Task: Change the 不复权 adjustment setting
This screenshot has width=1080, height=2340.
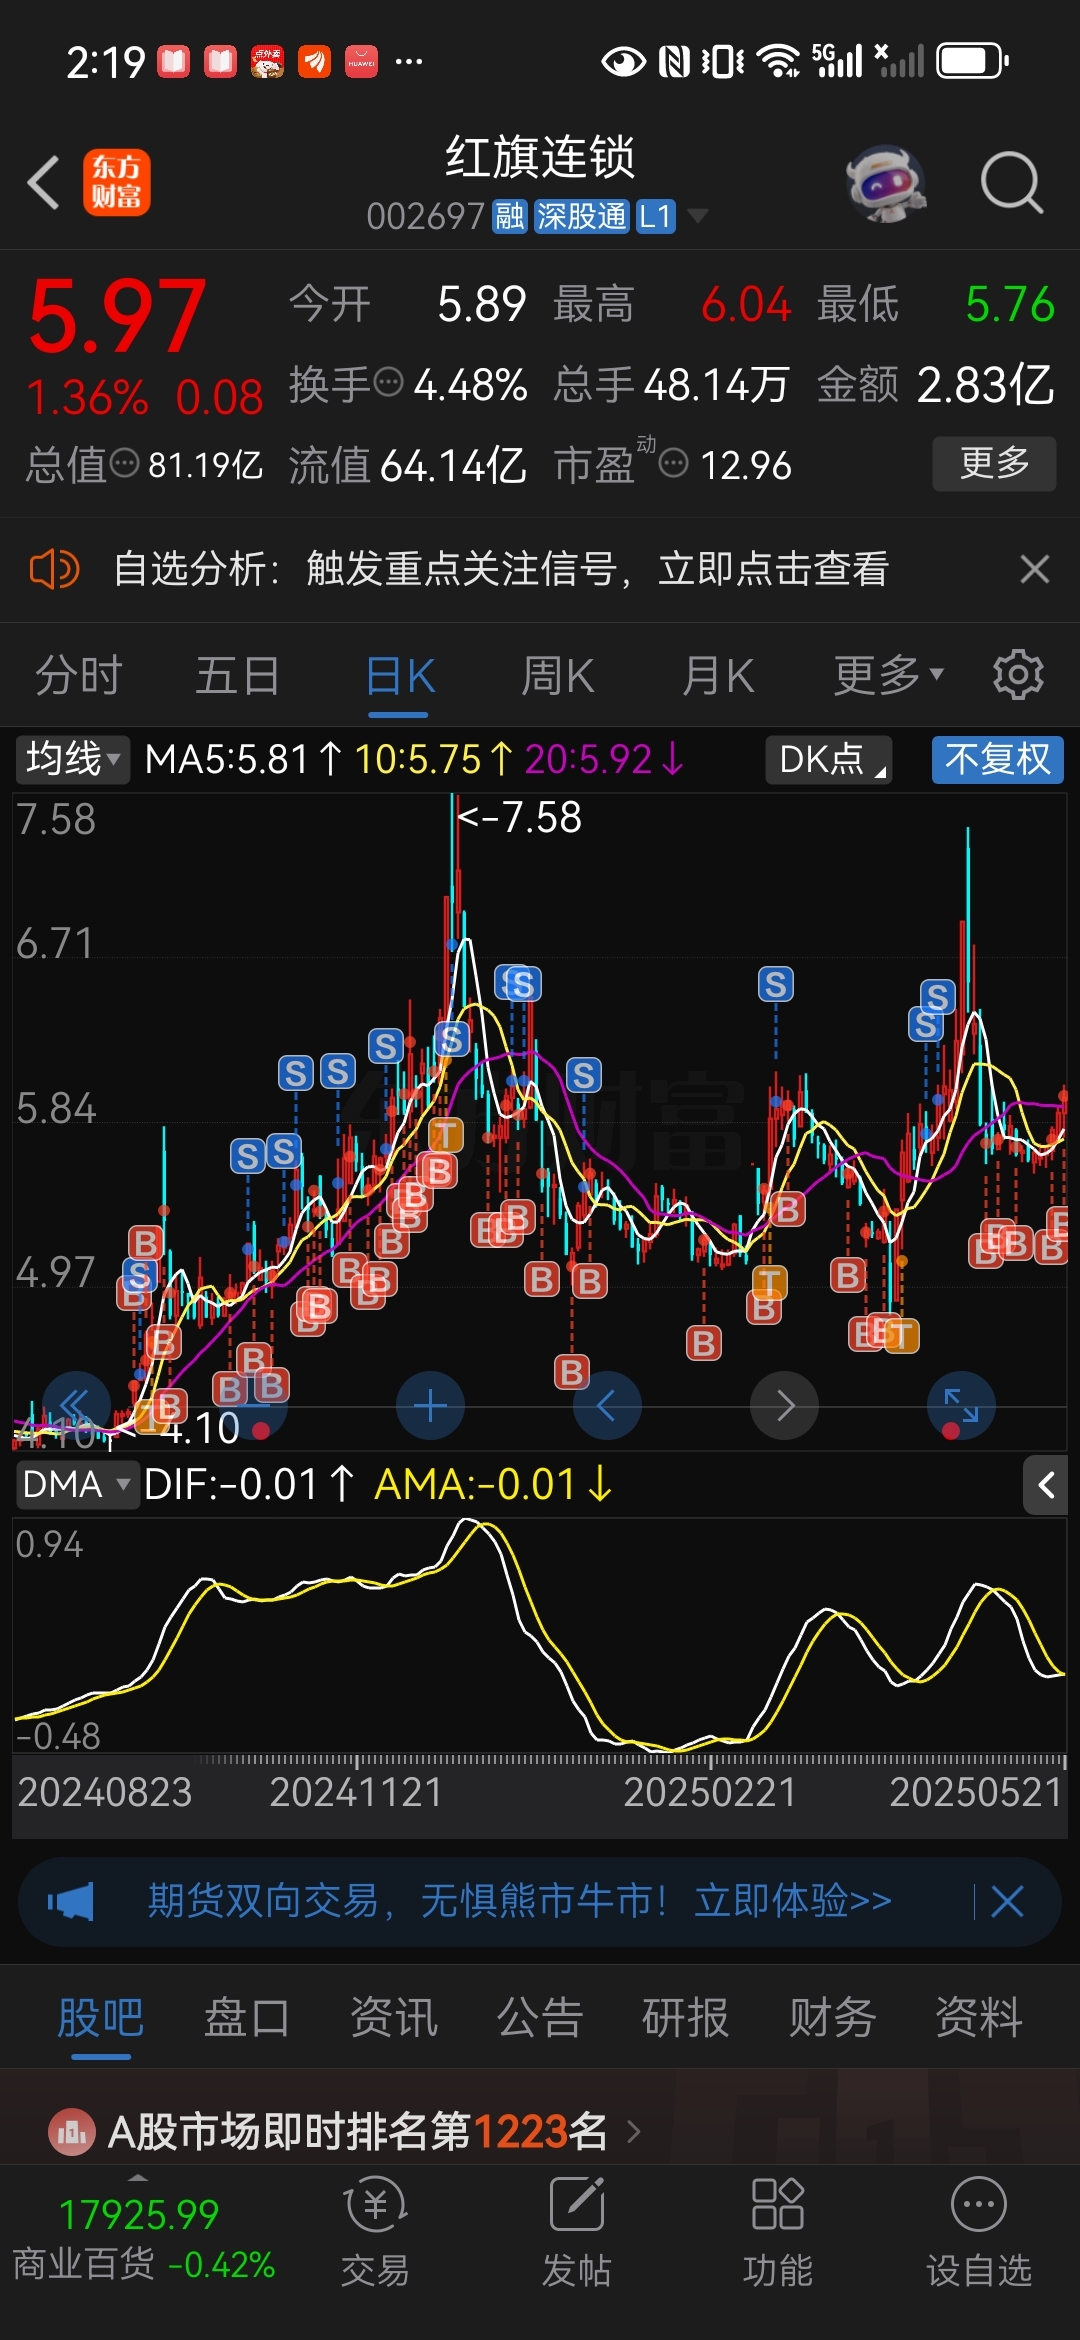Action: coord(997,760)
